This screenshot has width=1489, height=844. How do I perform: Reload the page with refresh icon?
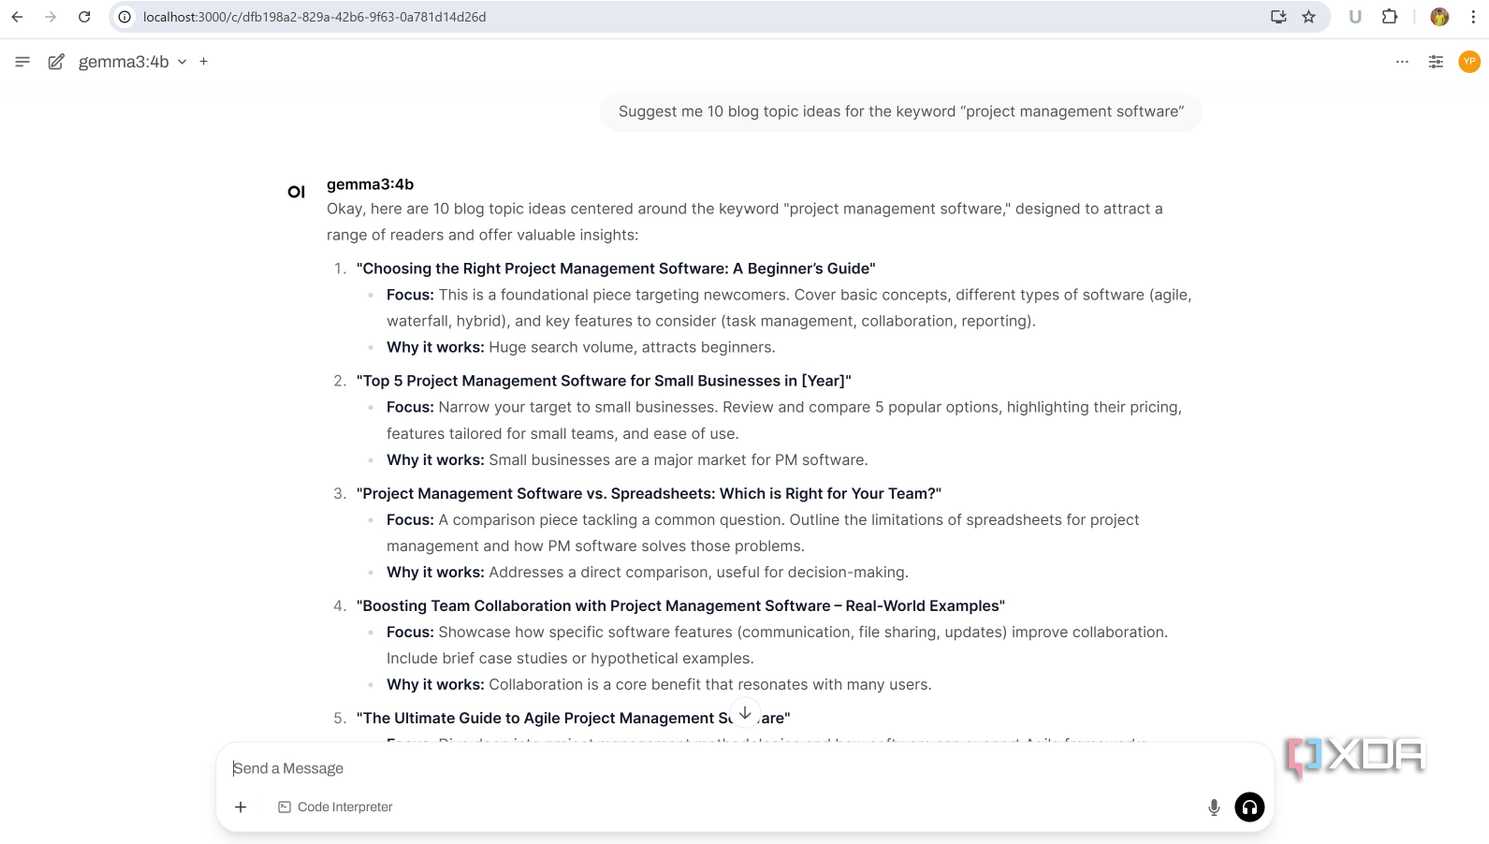tap(84, 17)
